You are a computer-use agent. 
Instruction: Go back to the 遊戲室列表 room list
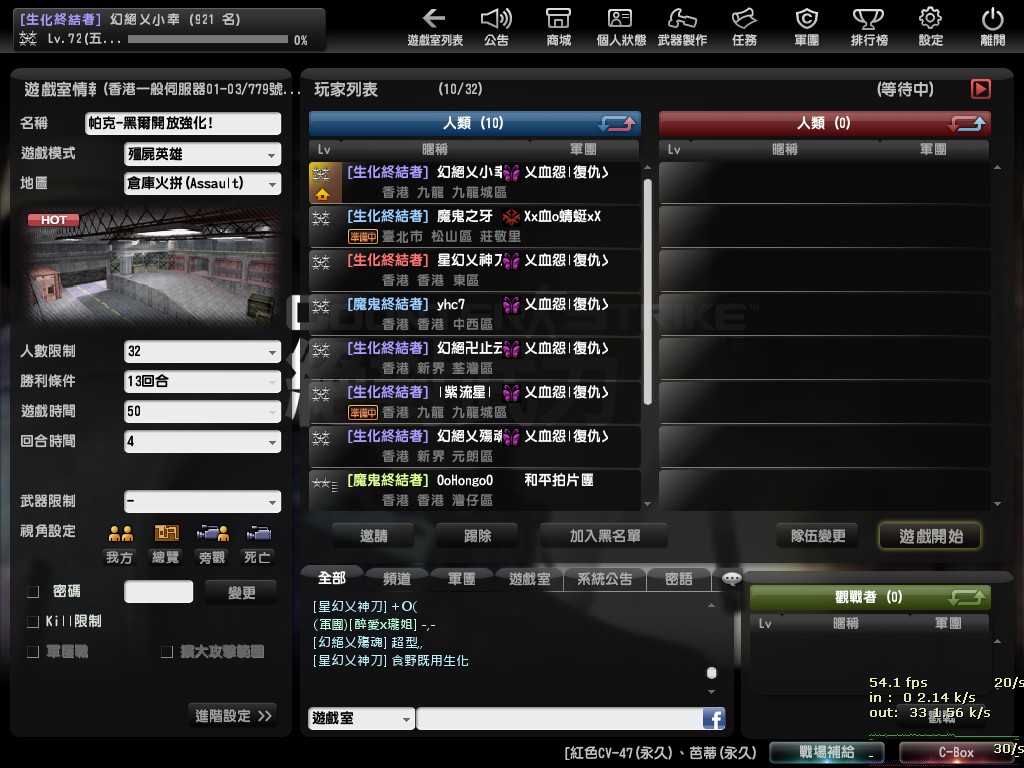click(x=434, y=27)
